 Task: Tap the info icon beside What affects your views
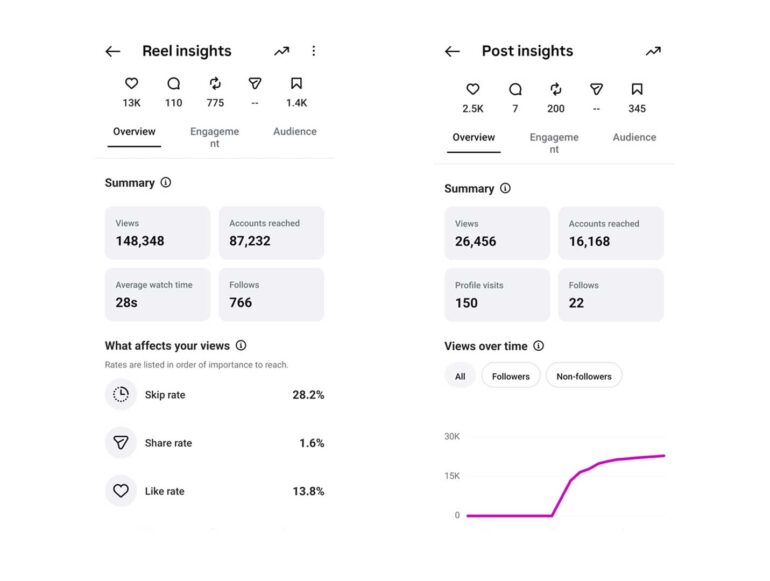coord(241,345)
